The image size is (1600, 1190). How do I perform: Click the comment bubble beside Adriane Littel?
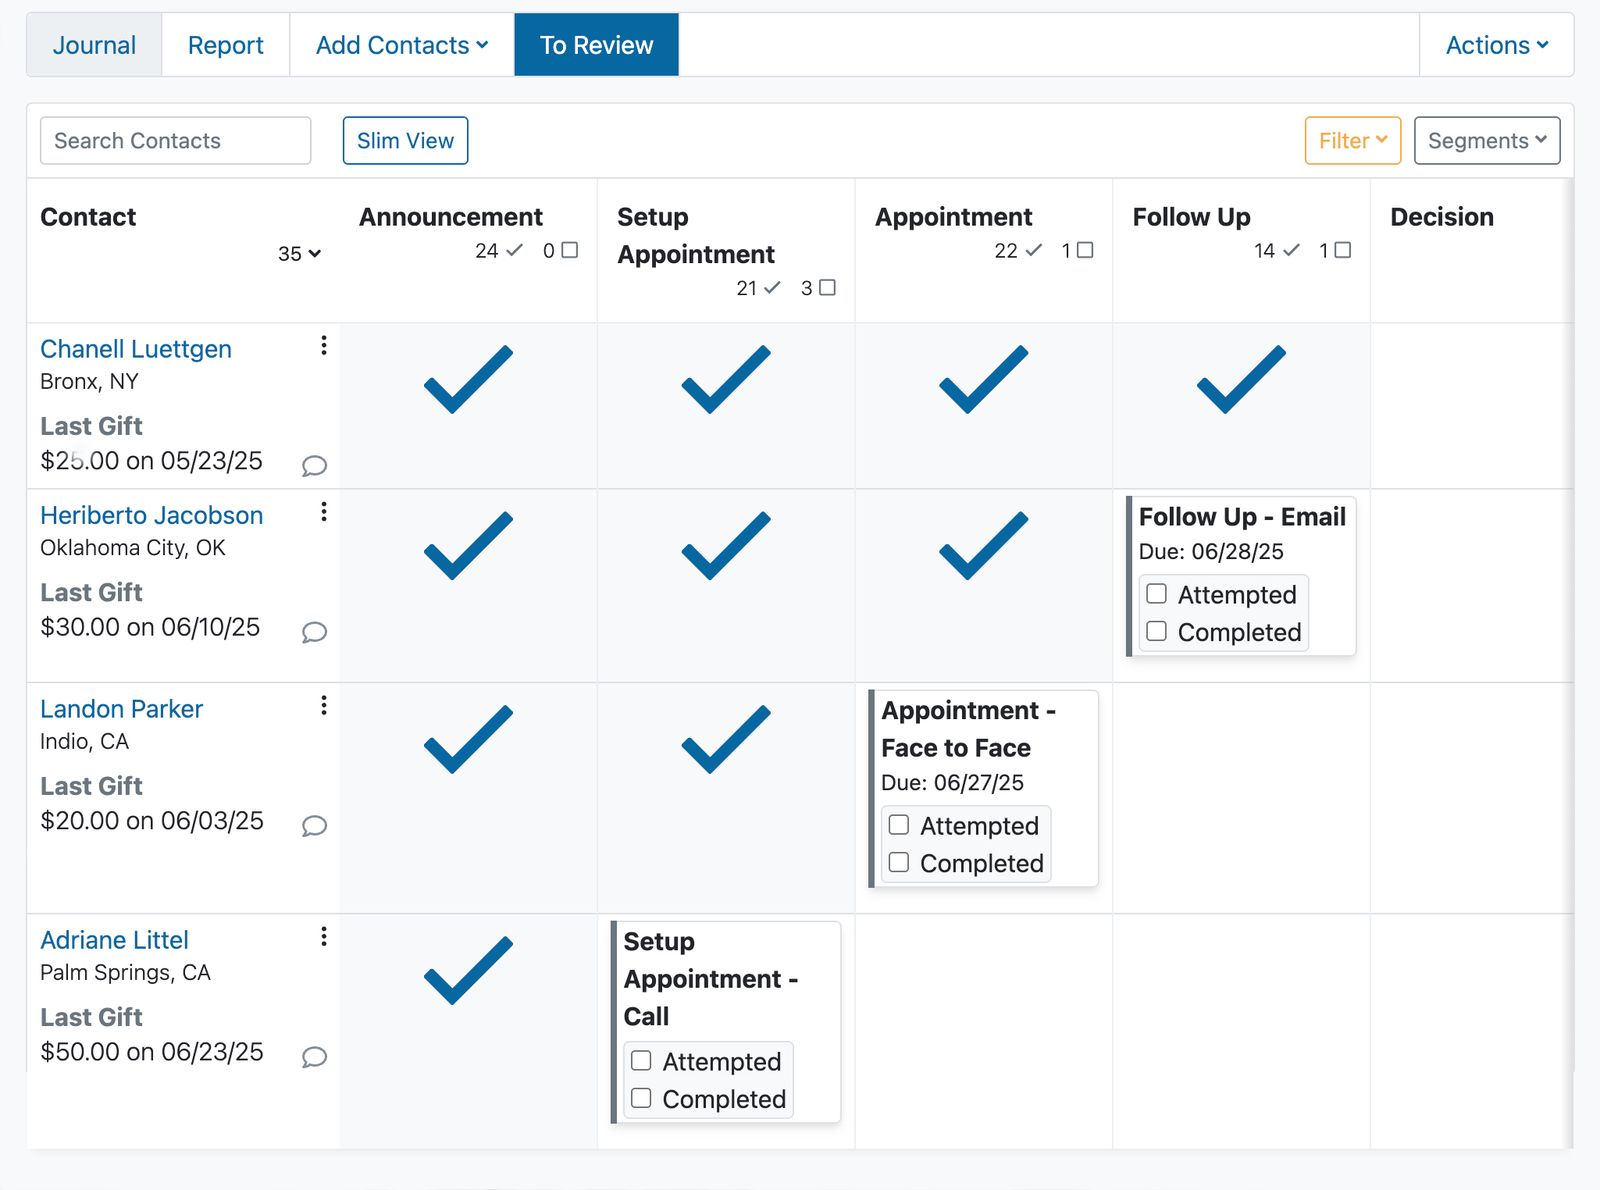(x=313, y=1056)
